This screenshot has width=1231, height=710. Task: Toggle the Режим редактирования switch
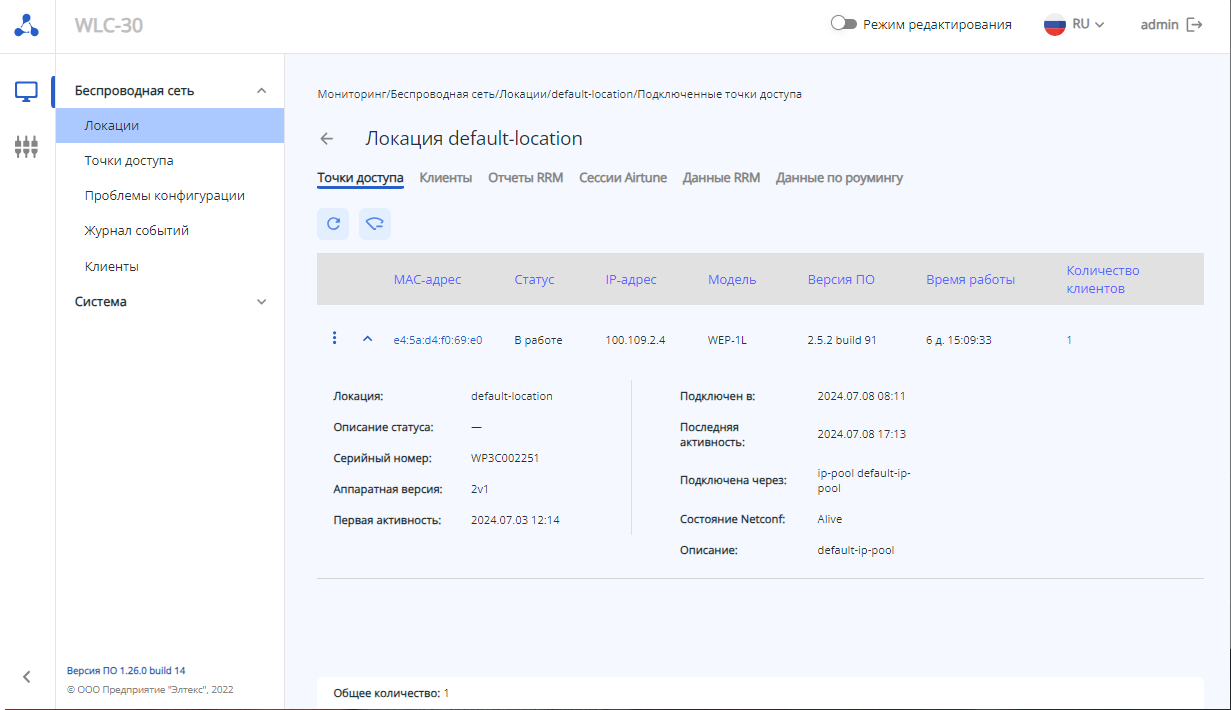click(844, 24)
